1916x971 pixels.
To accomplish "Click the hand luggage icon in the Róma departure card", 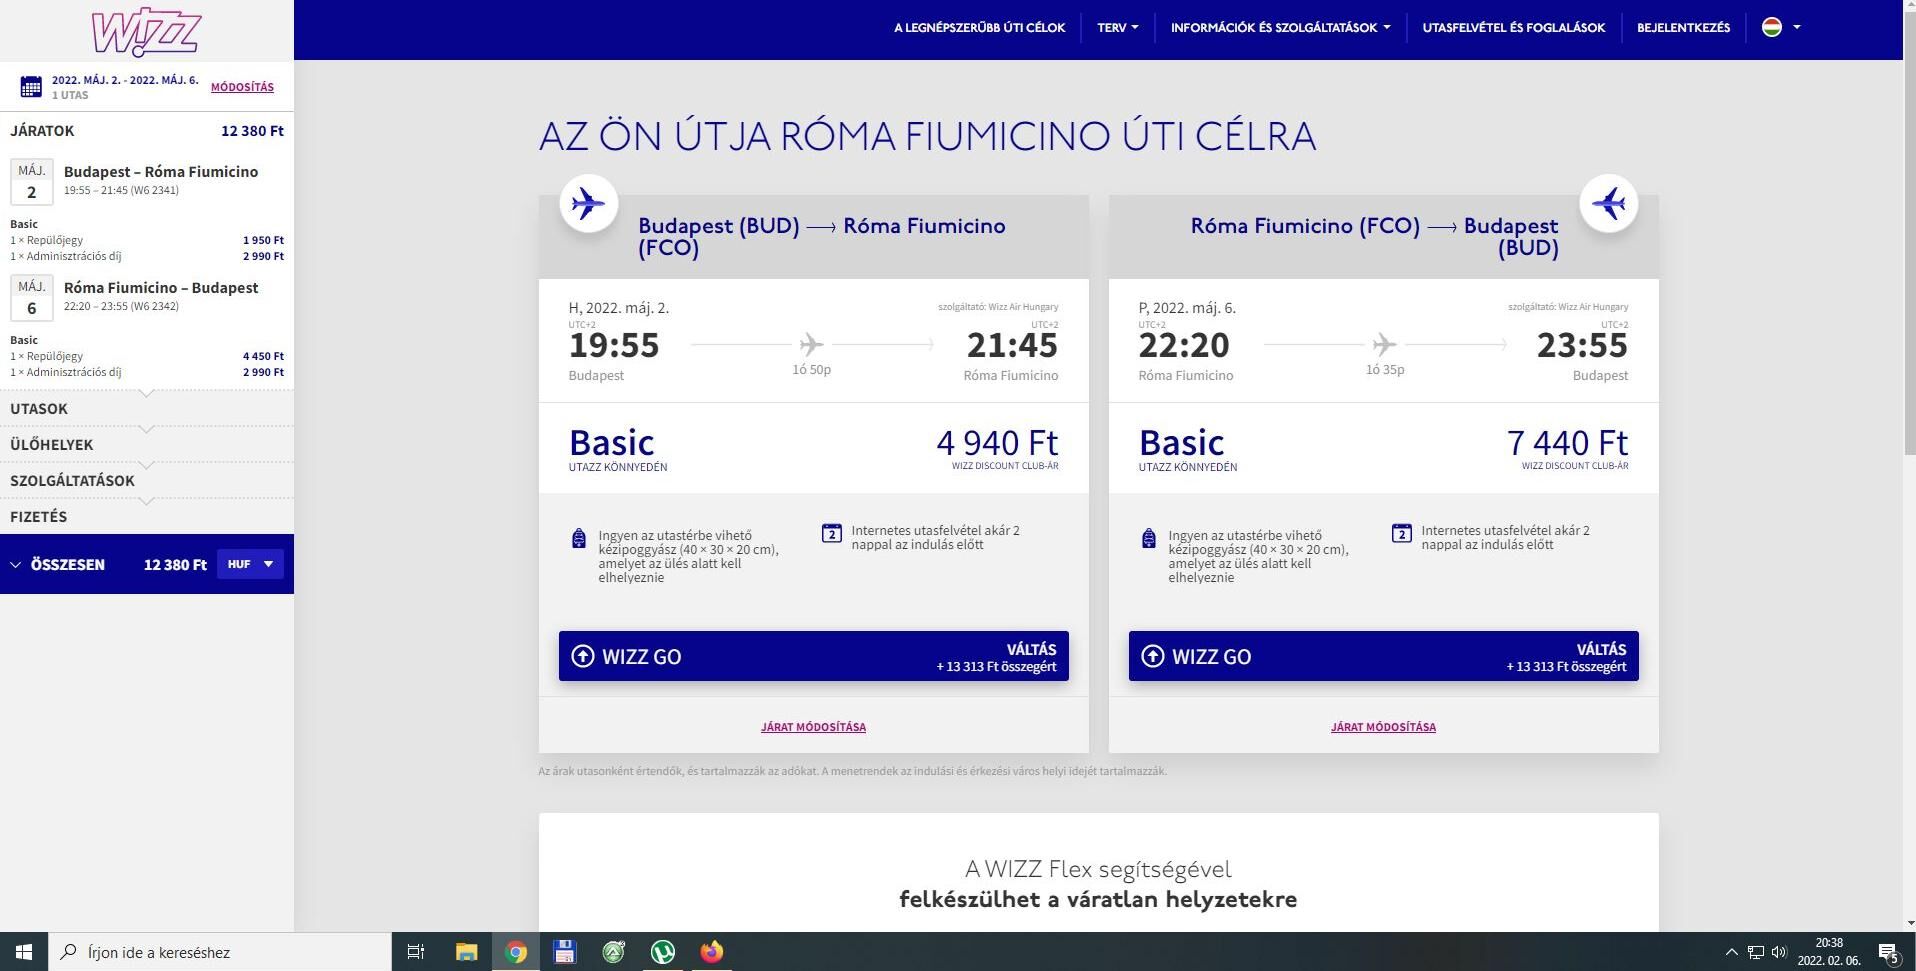I will pyautogui.click(x=1148, y=539).
